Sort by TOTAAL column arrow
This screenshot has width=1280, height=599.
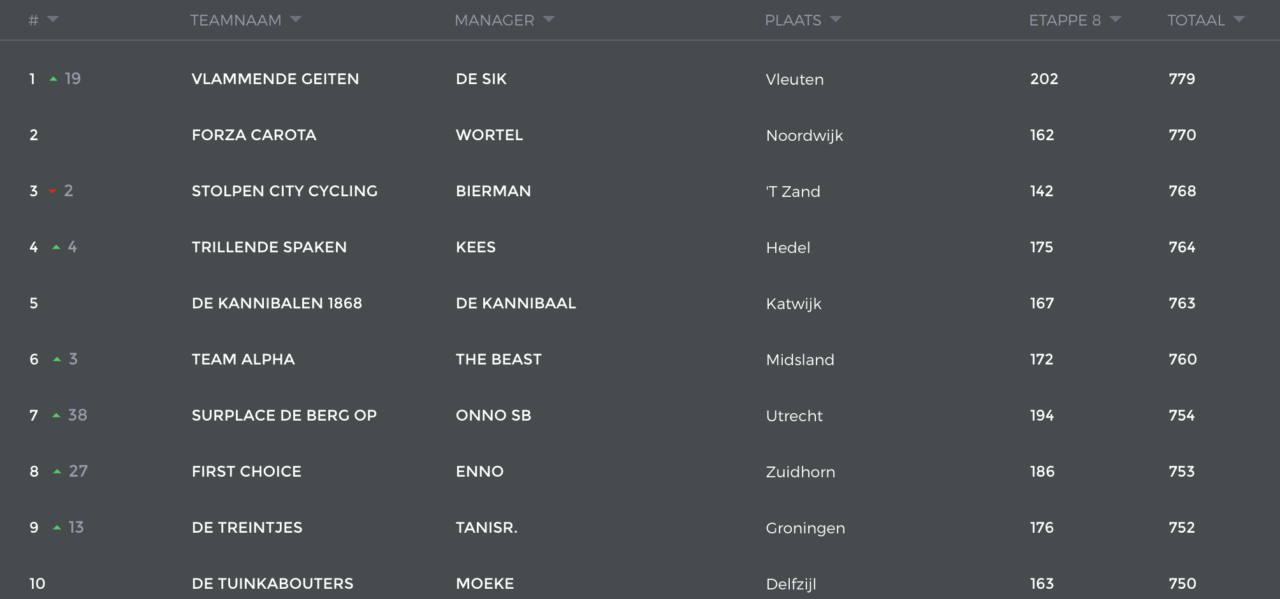pos(1239,20)
